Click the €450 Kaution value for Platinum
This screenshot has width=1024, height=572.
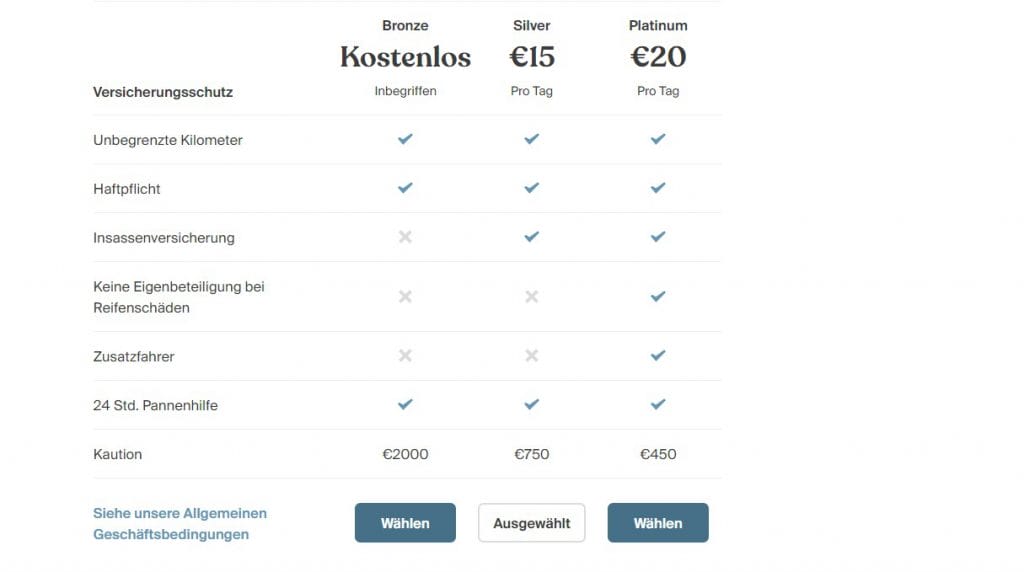tap(658, 454)
